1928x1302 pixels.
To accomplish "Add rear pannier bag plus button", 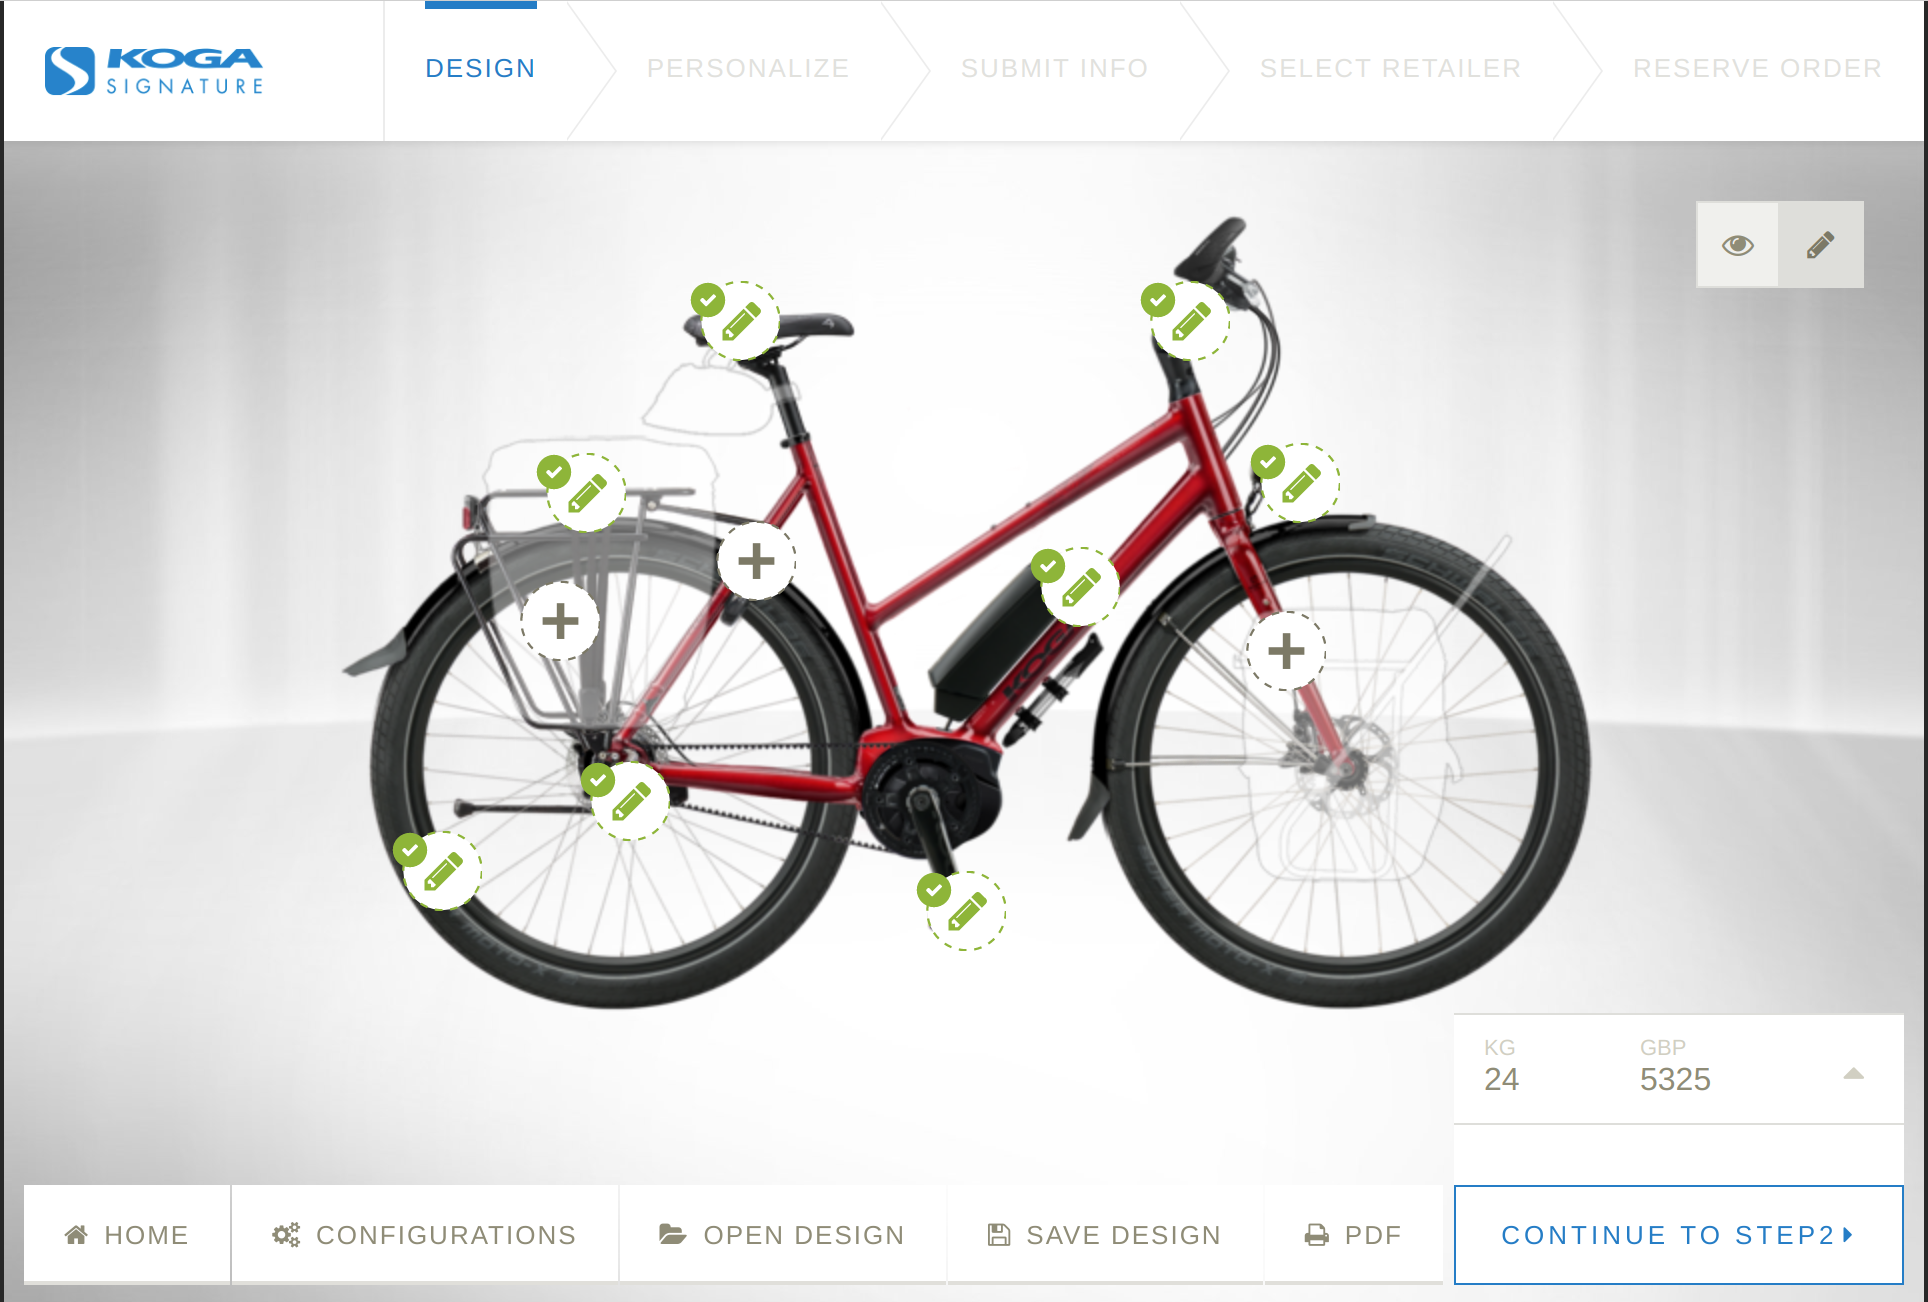I will (x=560, y=621).
